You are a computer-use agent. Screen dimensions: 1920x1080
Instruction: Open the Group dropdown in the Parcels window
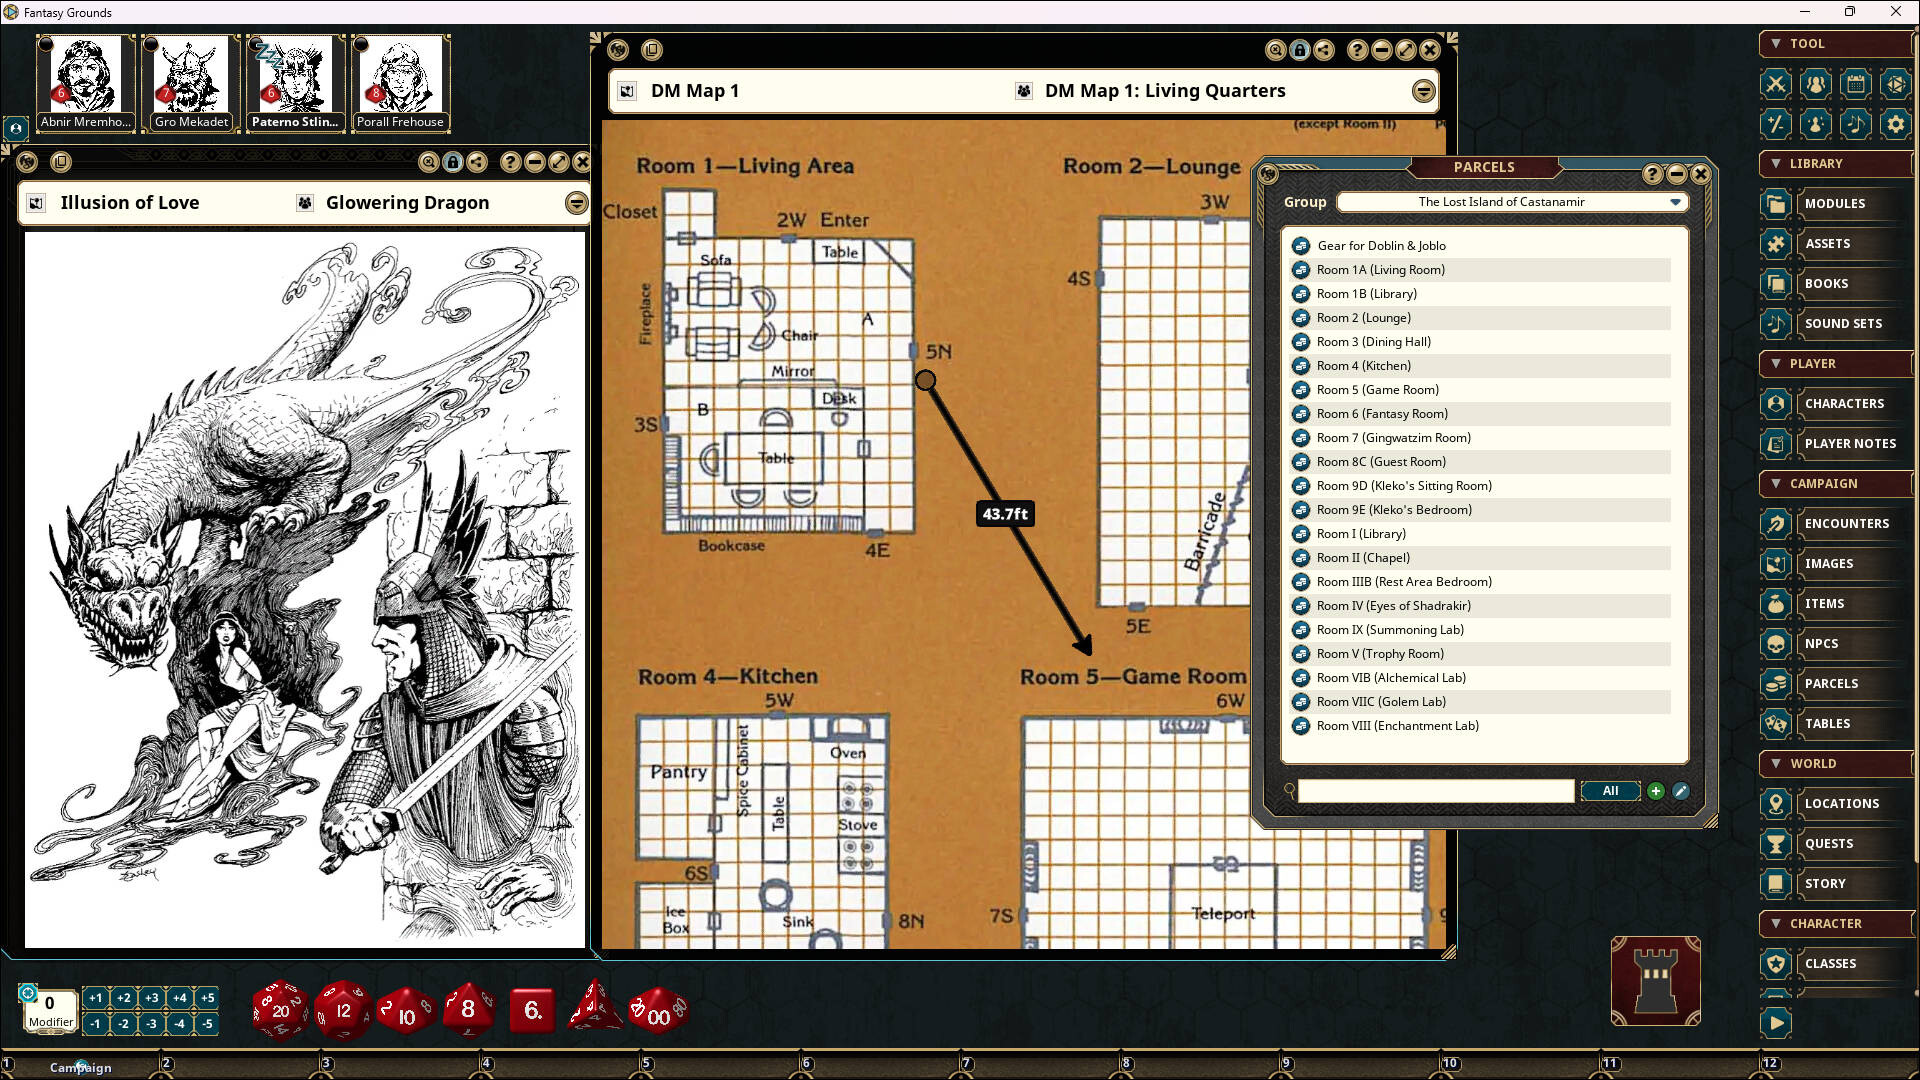1674,202
